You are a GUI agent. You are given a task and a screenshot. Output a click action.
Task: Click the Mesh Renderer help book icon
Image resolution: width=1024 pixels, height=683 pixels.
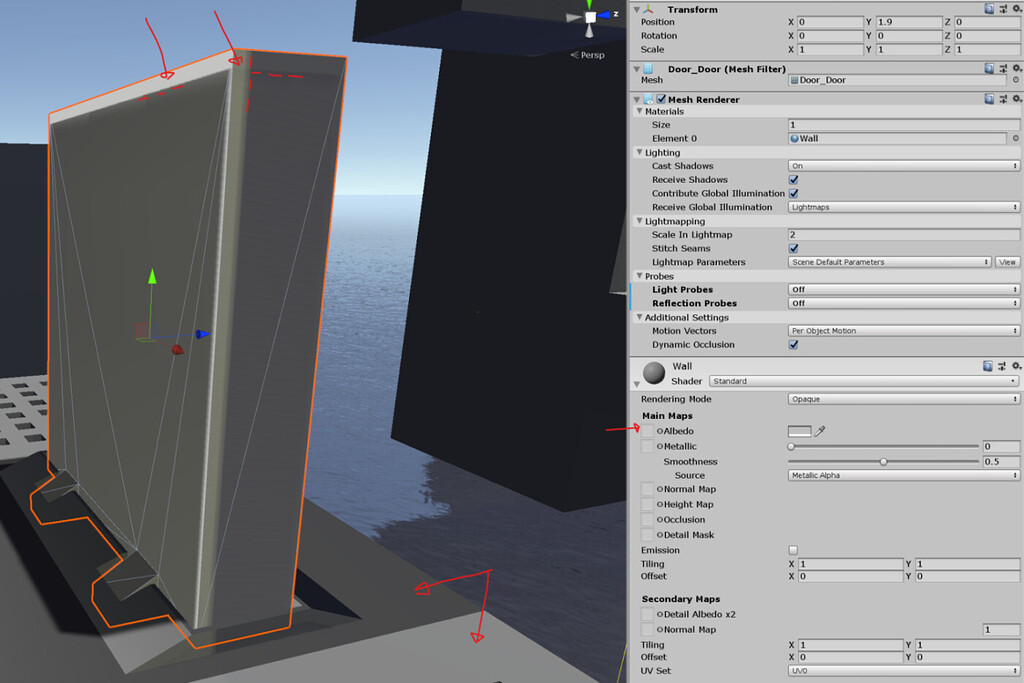989,99
